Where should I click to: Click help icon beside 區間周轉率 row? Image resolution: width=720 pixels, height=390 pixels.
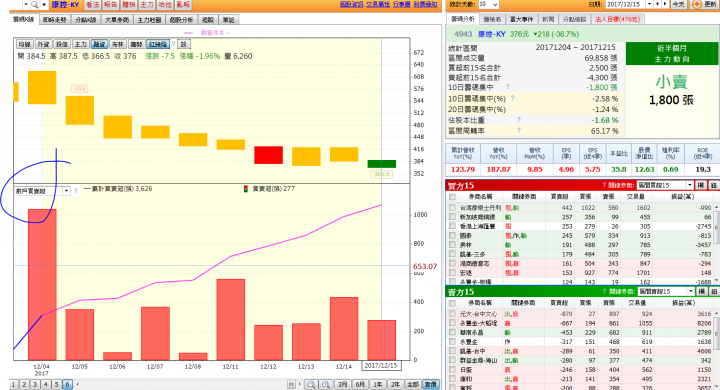coord(518,130)
